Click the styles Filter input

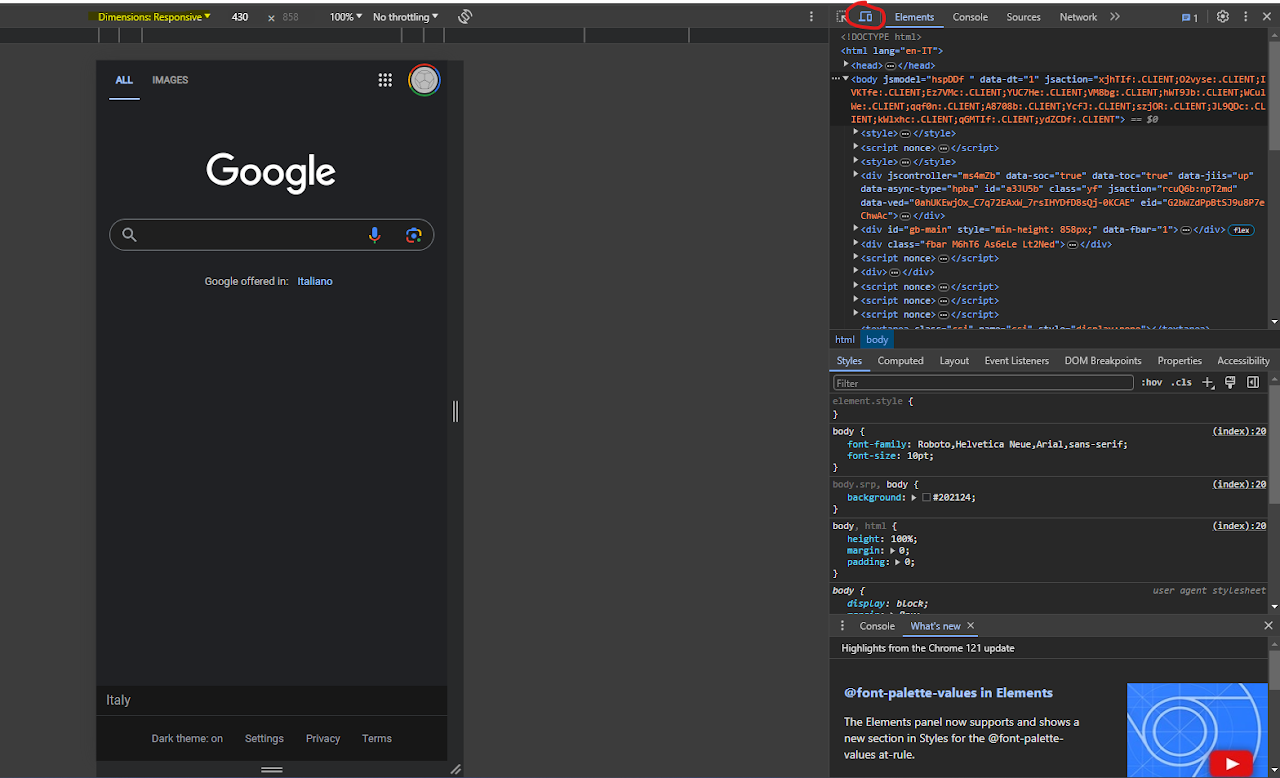tap(984, 383)
